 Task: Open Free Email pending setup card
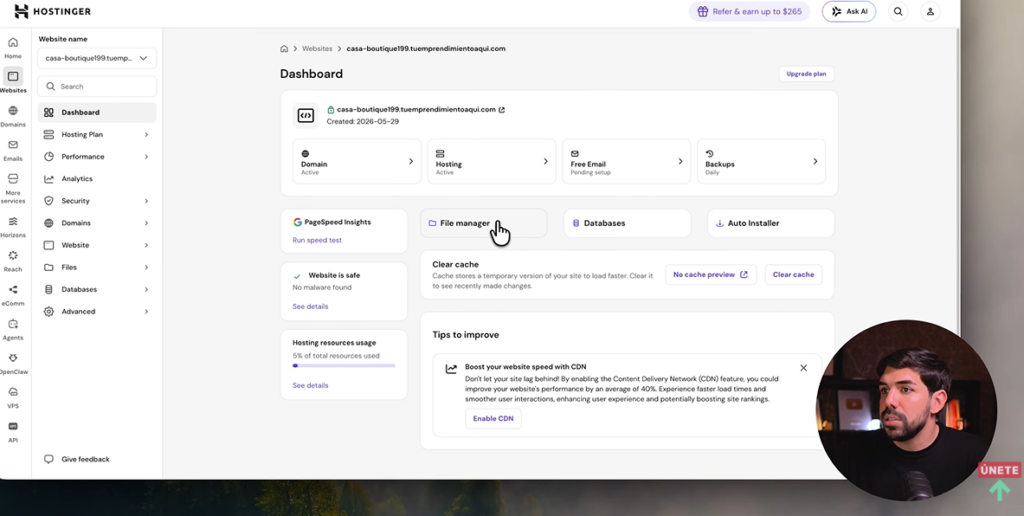[626, 161]
